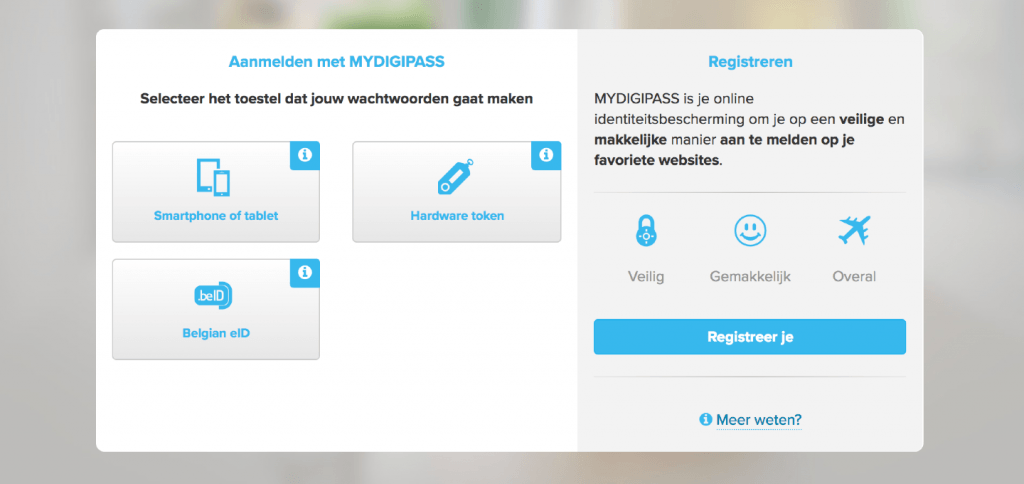Click the Gemakkelijk smiley face icon
Viewport: 1024px width, 484px height.
click(x=749, y=231)
